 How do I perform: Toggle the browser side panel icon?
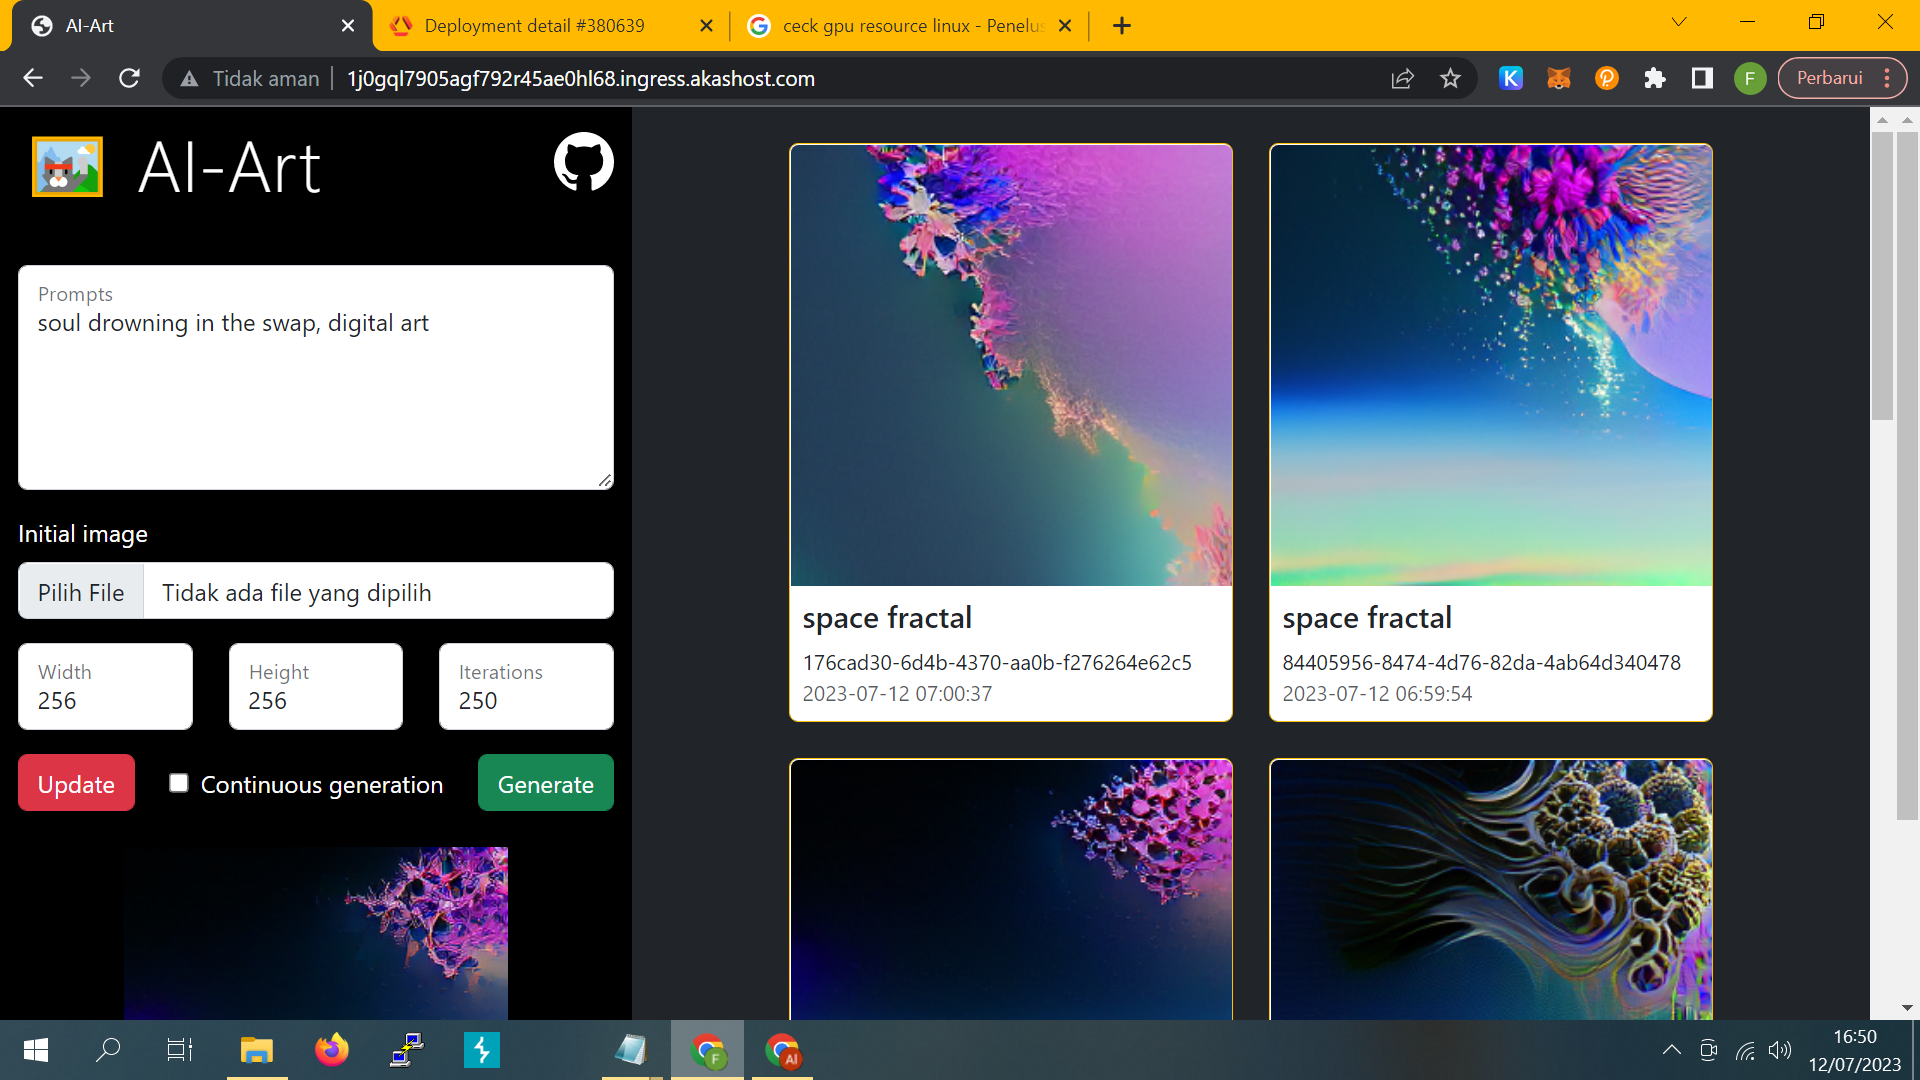pyautogui.click(x=1702, y=78)
